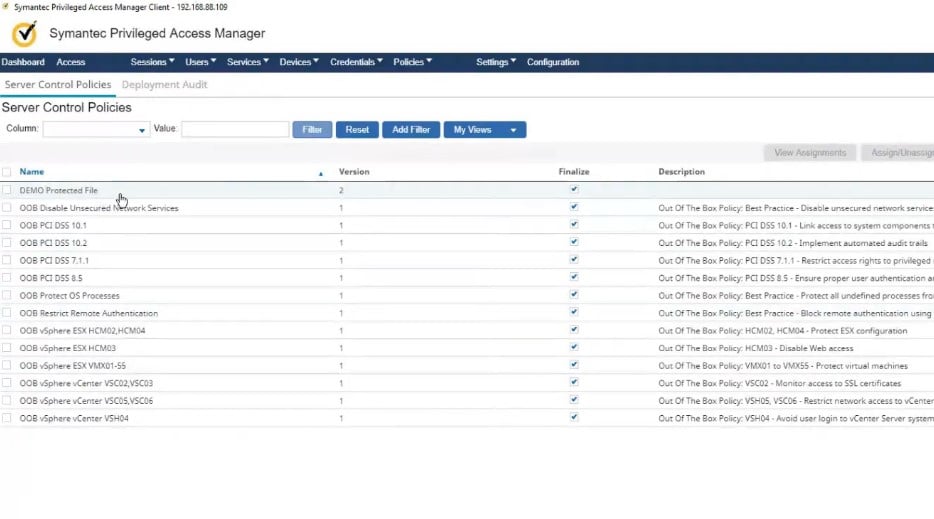934x519 pixels.
Task: Switch to the Server Control Policies tab
Action: (x=58, y=85)
